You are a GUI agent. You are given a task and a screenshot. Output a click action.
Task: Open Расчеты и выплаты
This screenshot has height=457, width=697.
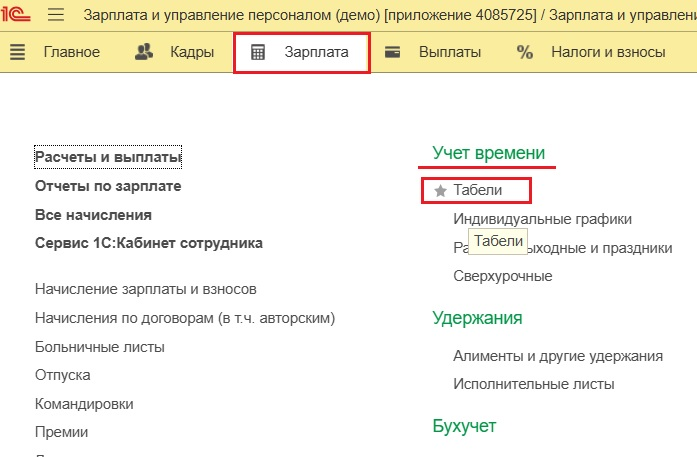pos(108,157)
